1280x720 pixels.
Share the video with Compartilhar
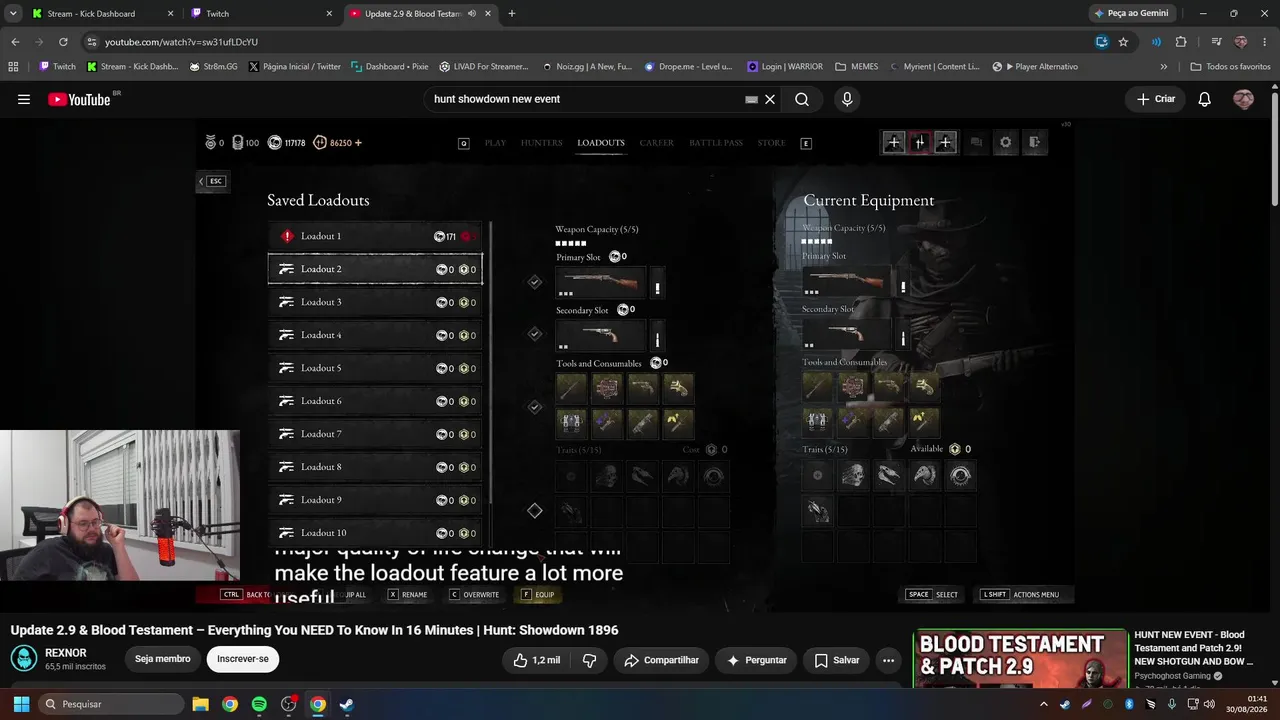pos(661,660)
